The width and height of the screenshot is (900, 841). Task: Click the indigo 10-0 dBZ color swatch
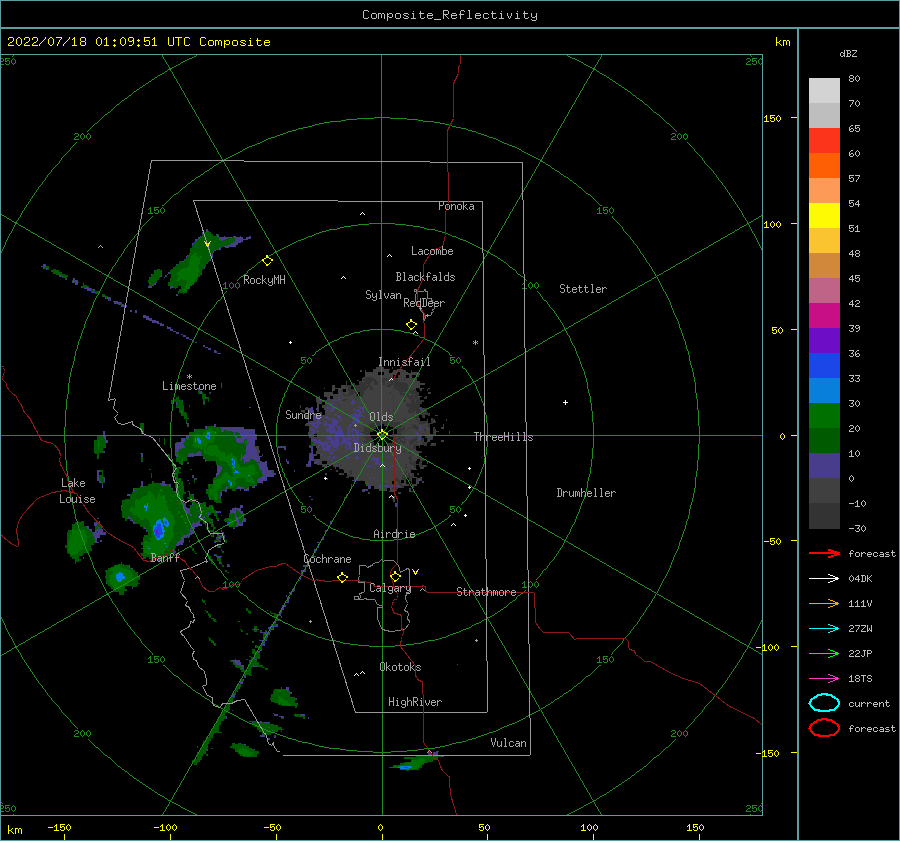pos(824,466)
